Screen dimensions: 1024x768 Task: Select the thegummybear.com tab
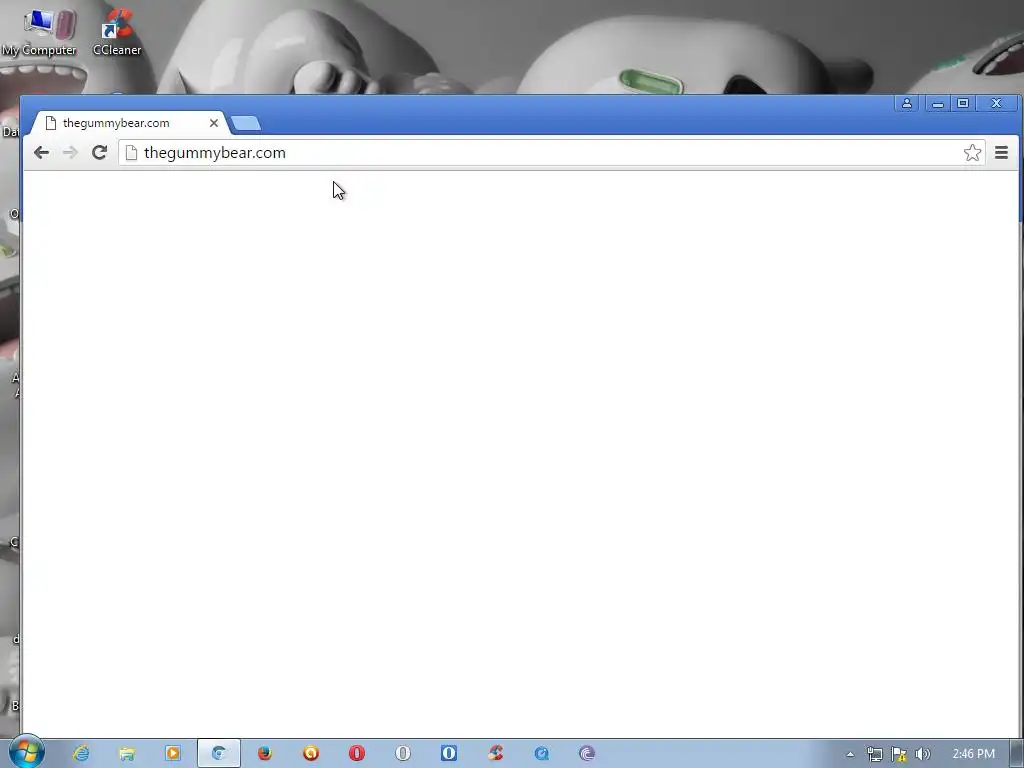129,123
